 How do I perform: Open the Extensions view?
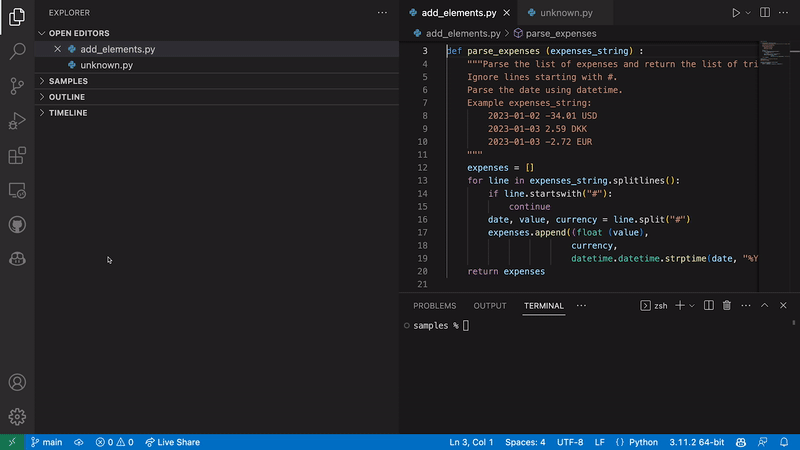pos(17,156)
